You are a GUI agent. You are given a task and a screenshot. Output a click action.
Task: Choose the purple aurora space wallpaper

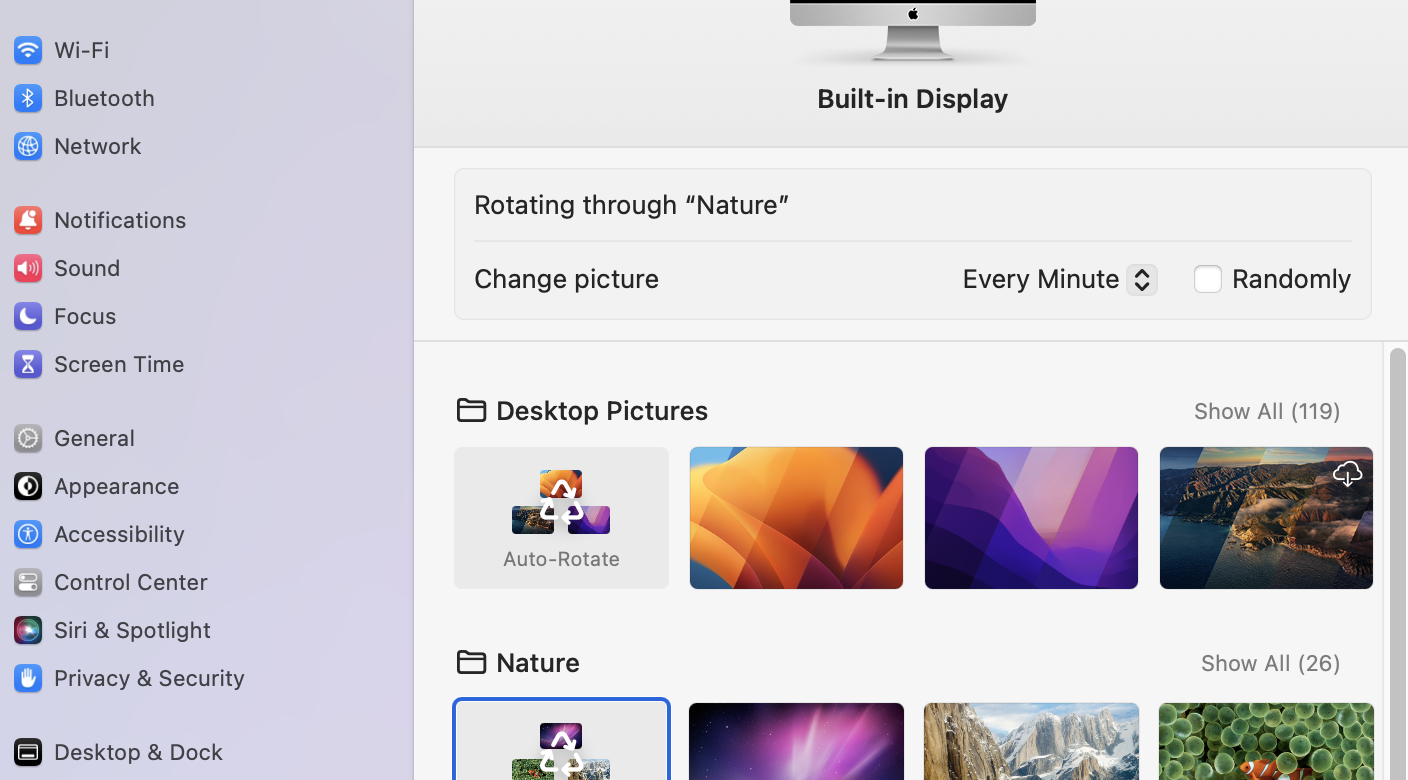pyautogui.click(x=796, y=741)
